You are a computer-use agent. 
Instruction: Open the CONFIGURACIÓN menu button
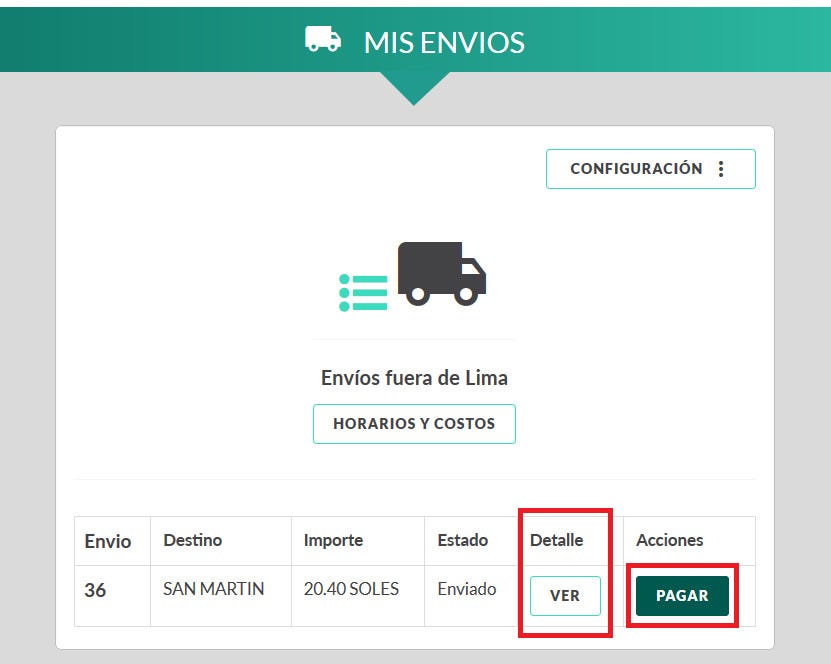pos(650,169)
